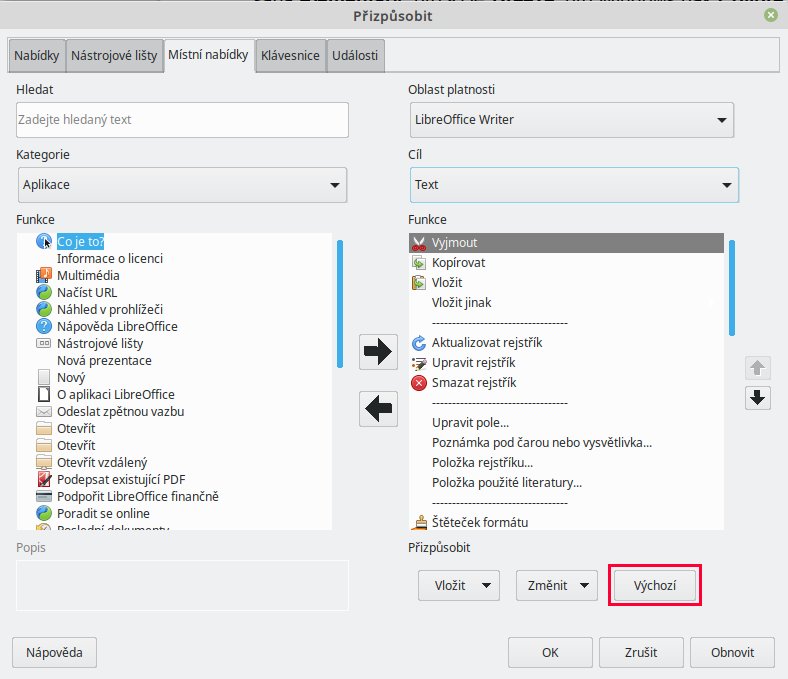The height and width of the screenshot is (679, 788).
Task: Open the Kategorie dropdown showing Aplikace
Action: point(182,185)
